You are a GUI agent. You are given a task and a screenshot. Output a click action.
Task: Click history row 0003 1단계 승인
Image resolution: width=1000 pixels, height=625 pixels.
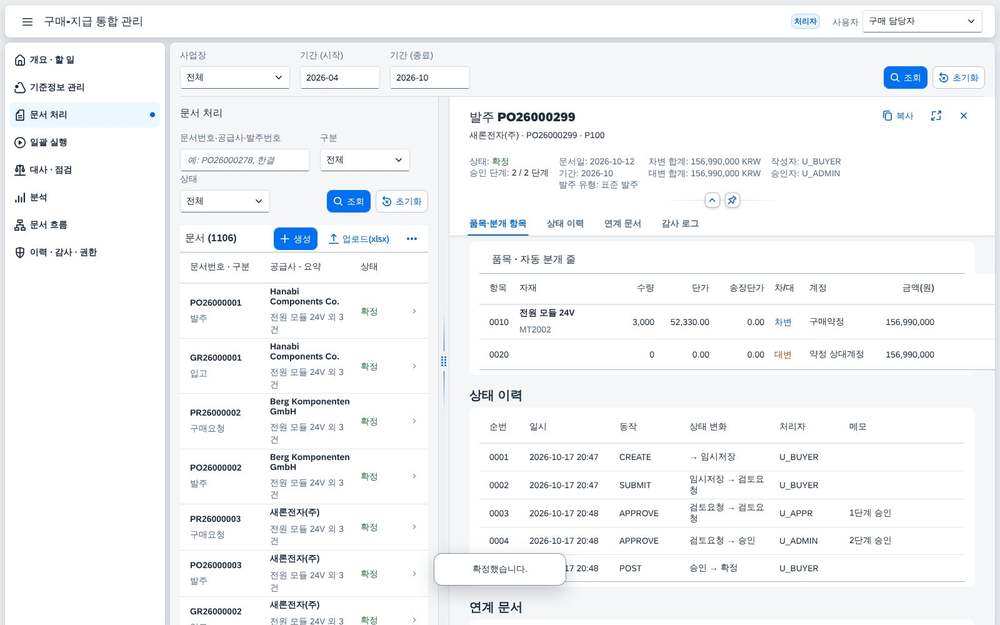tap(722, 513)
